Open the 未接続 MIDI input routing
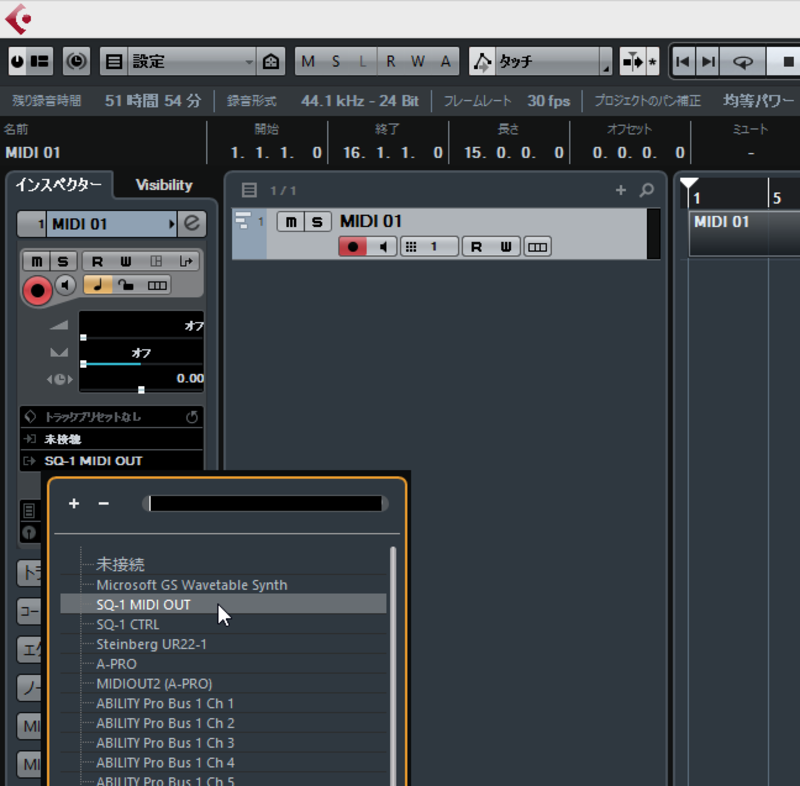The image size is (800, 786). point(111,439)
